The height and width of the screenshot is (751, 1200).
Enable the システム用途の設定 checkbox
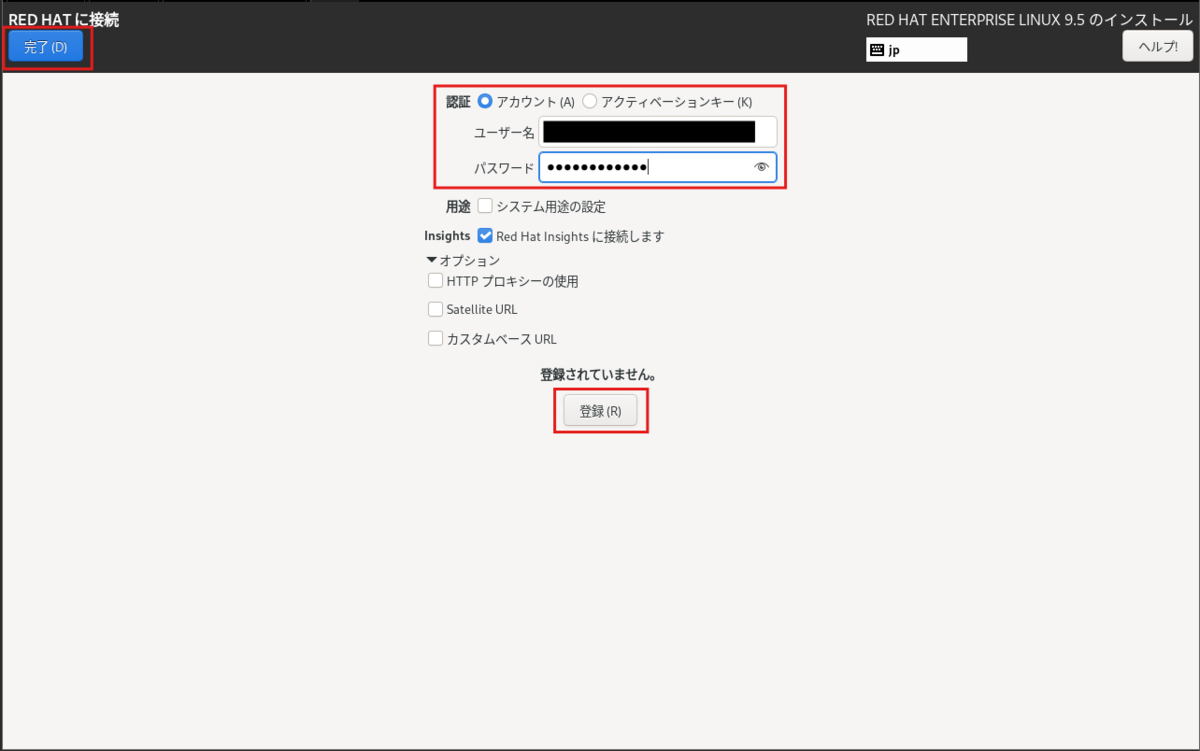[x=485, y=206]
